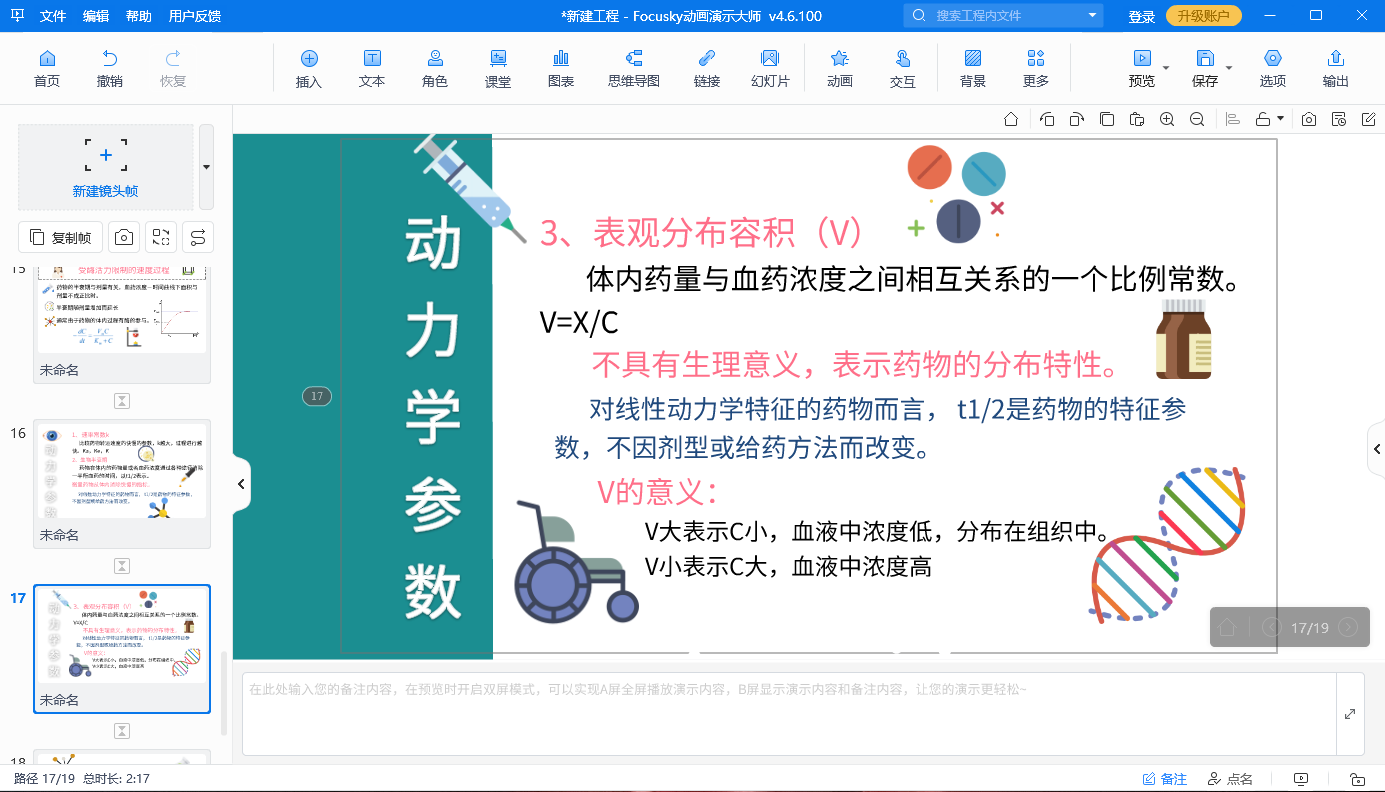This screenshot has width=1385, height=792.
Task: Expand the 保存 dropdown arrow
Action: [1229, 68]
